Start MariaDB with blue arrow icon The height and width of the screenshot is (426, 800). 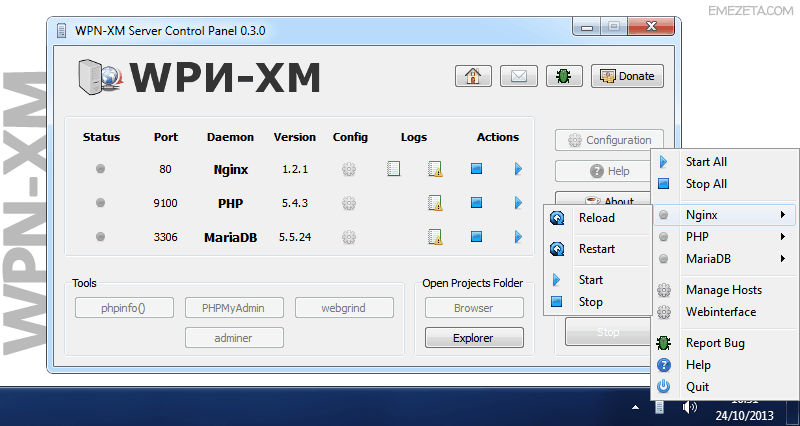[518, 236]
